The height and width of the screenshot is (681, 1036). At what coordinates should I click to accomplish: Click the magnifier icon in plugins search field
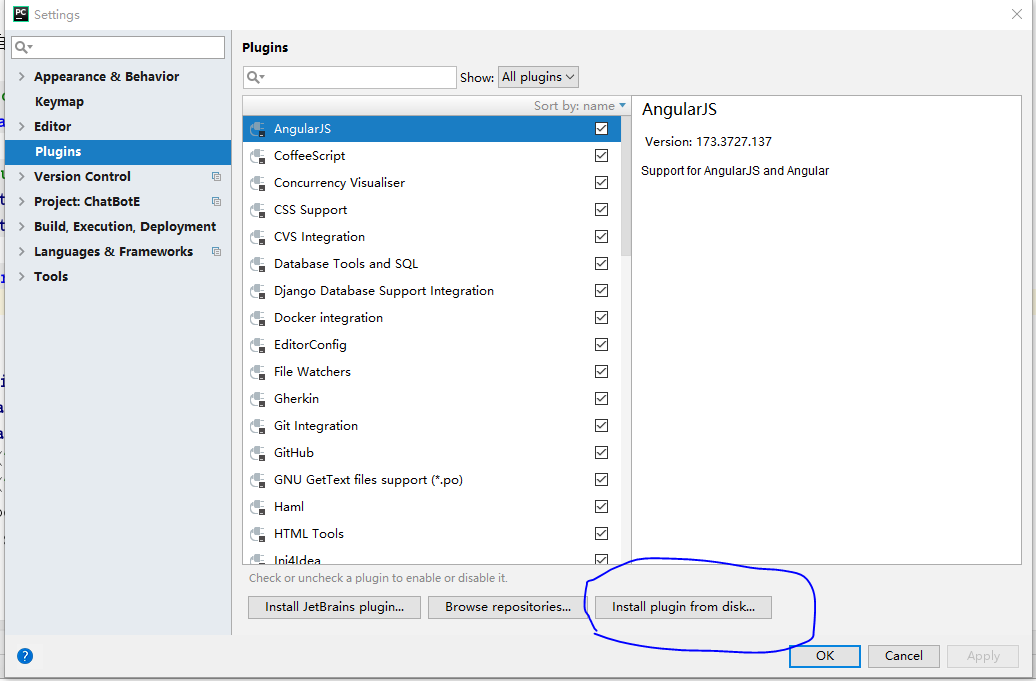coord(255,77)
